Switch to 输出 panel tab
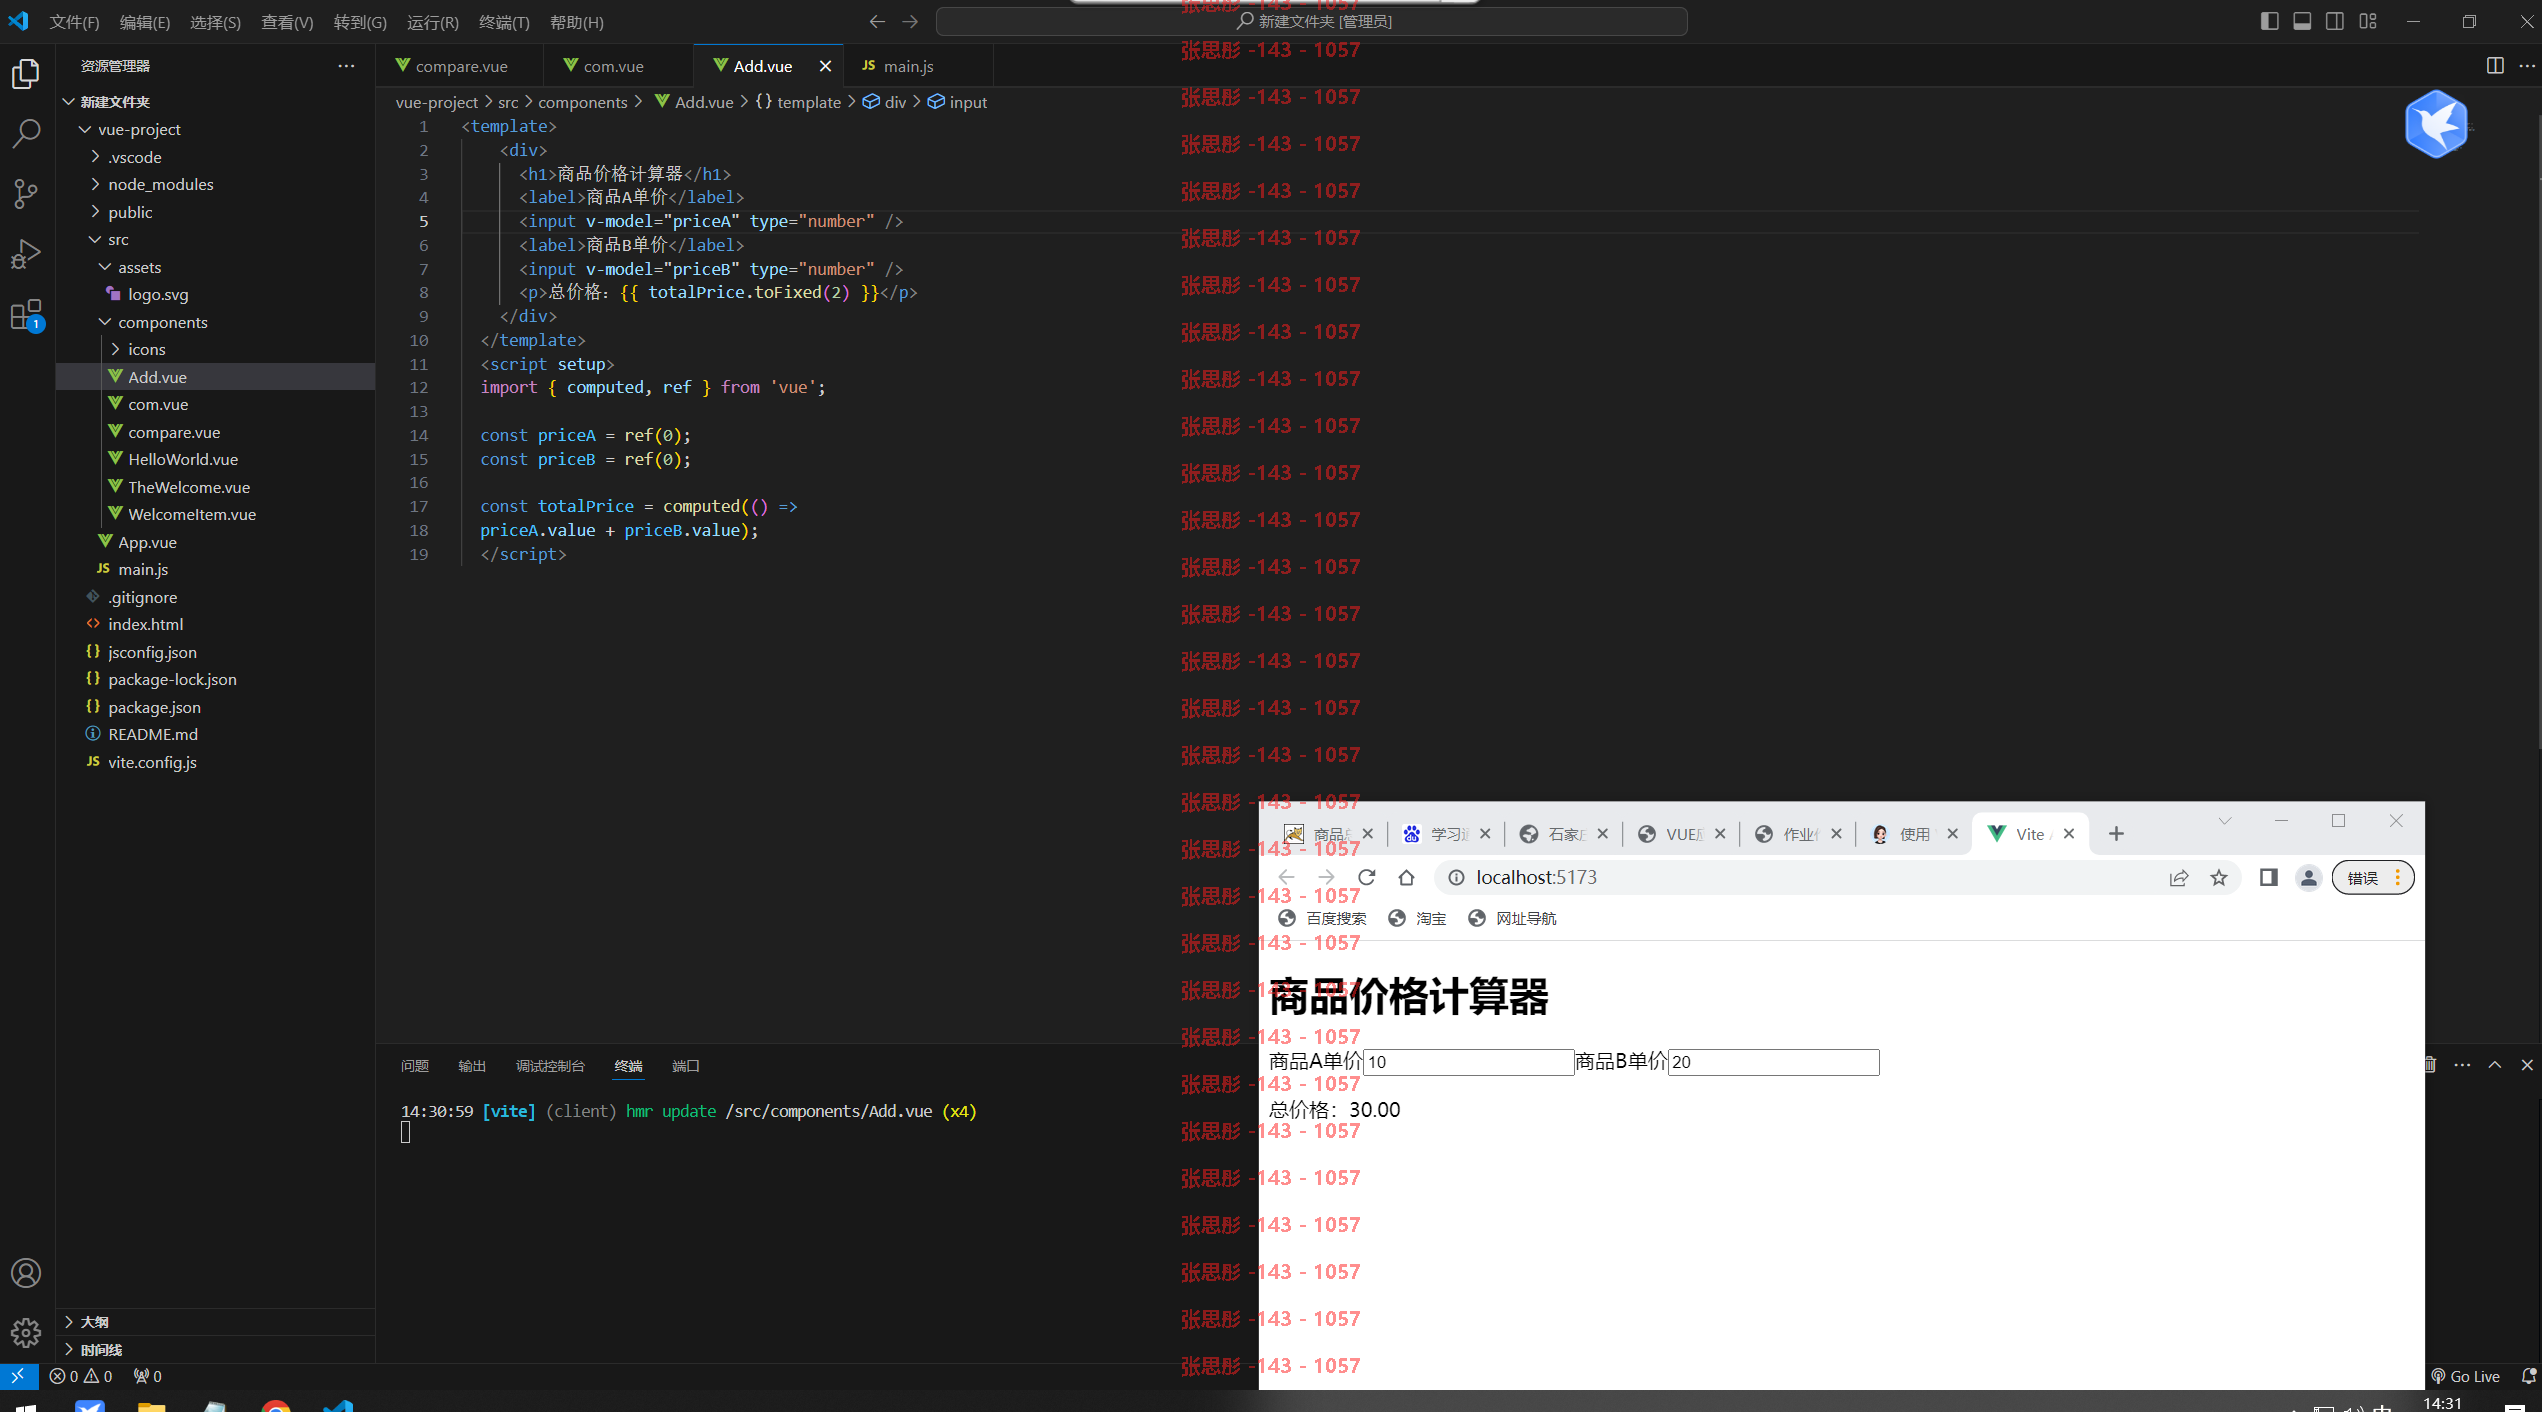This screenshot has width=2542, height=1412. (x=472, y=1066)
